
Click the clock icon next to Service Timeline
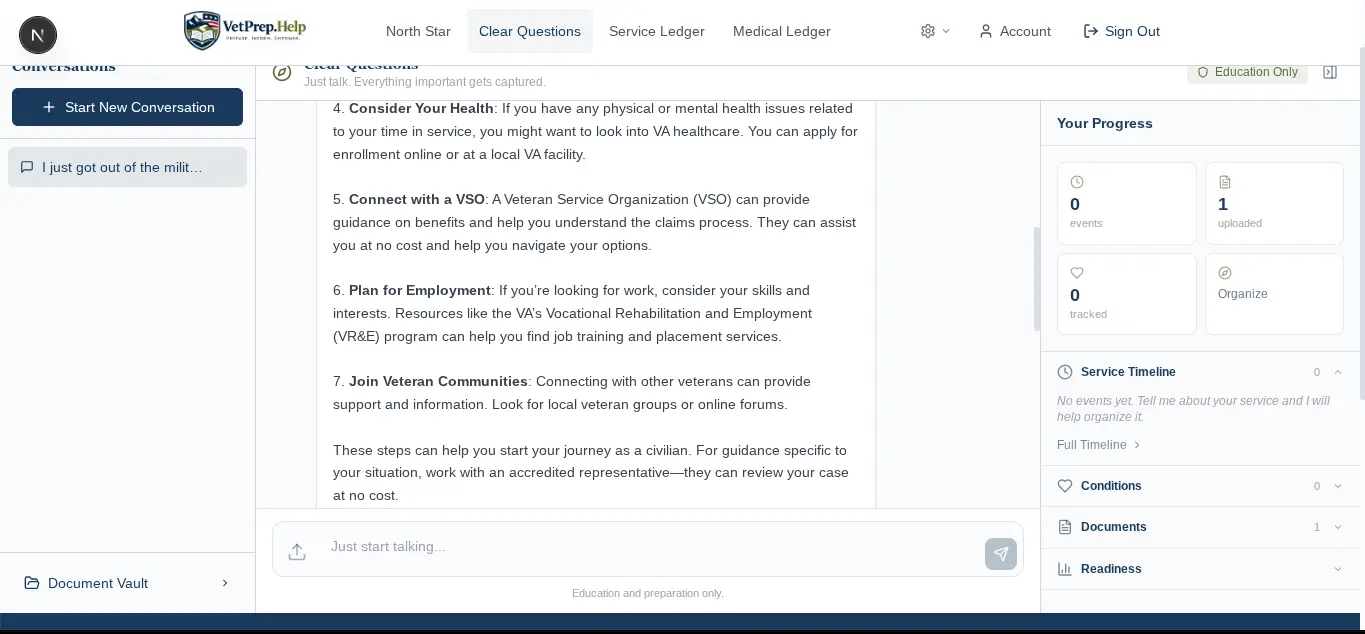coord(1064,372)
